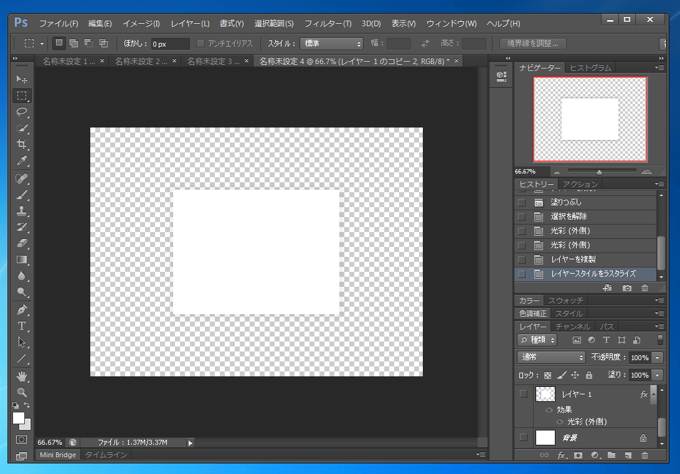Select the Crop tool
The height and width of the screenshot is (474, 680).
[x=21, y=144]
